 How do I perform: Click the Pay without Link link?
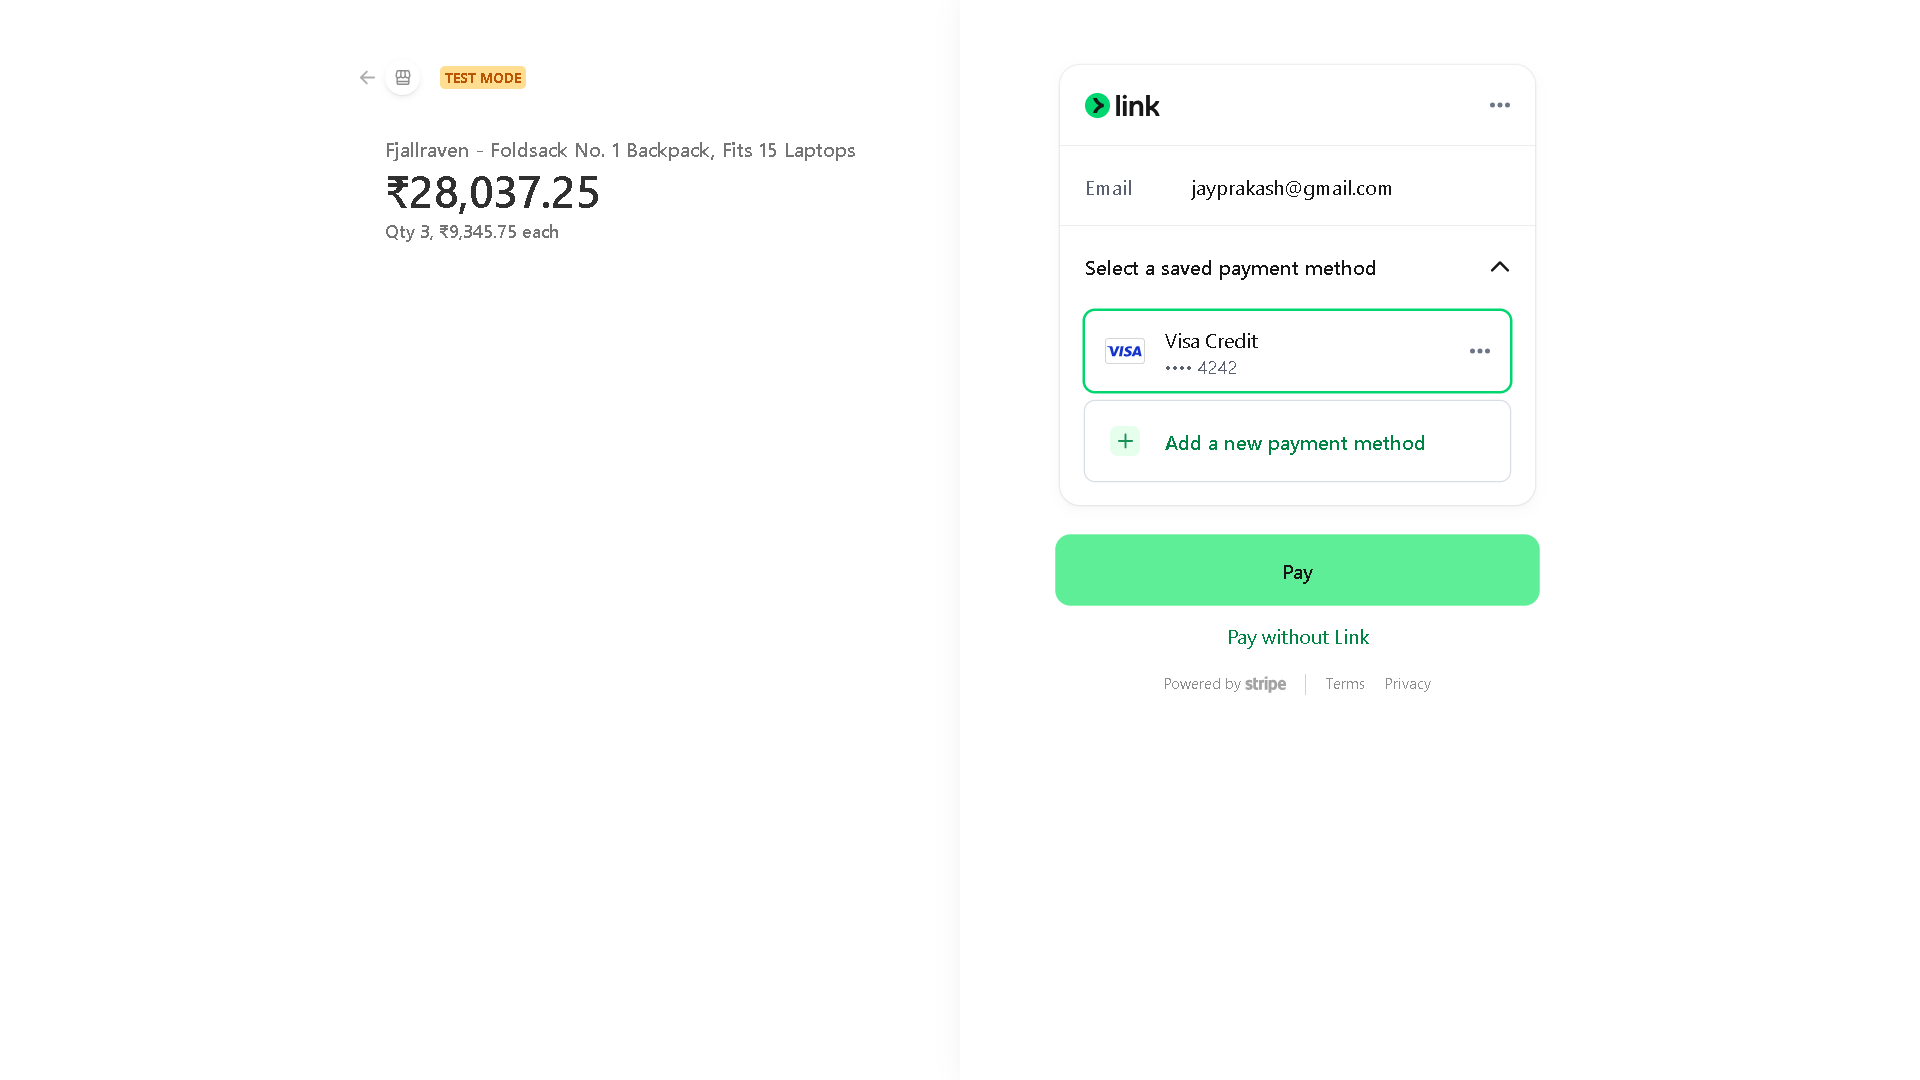[x=1297, y=637]
